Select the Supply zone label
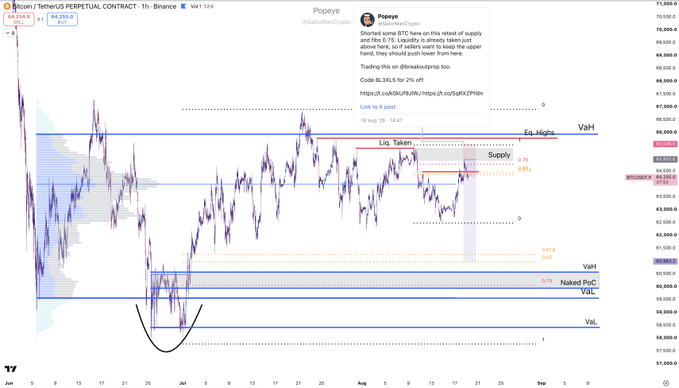Image resolution: width=679 pixels, height=388 pixels. (499, 155)
